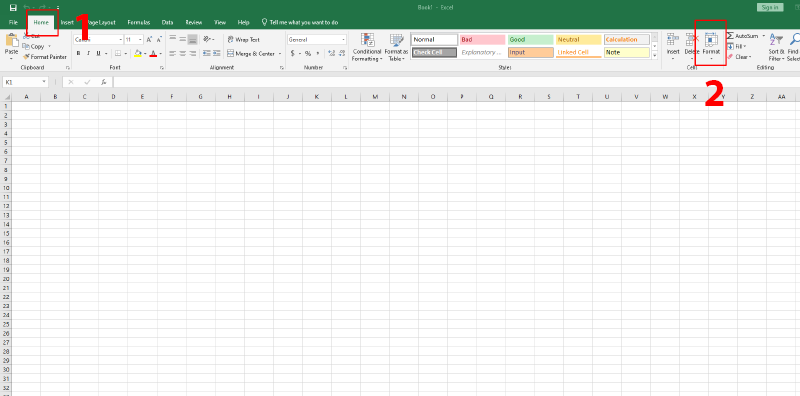Decrease decimal places
The height and width of the screenshot is (396, 800).
(341, 53)
